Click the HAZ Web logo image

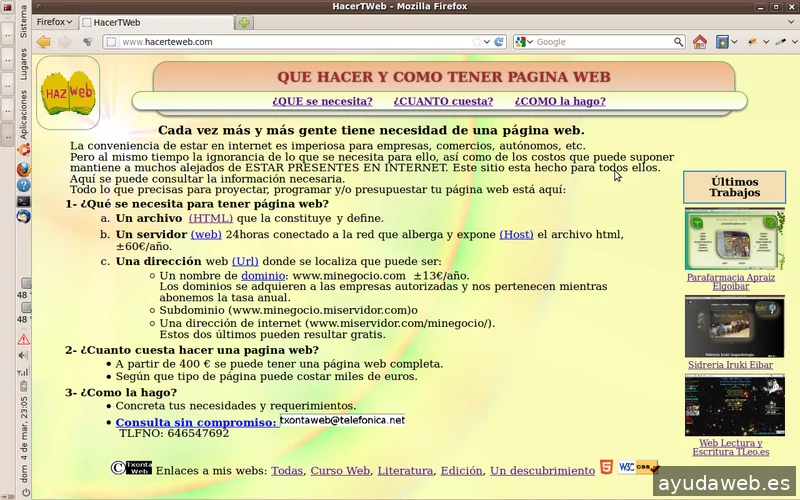[68, 92]
